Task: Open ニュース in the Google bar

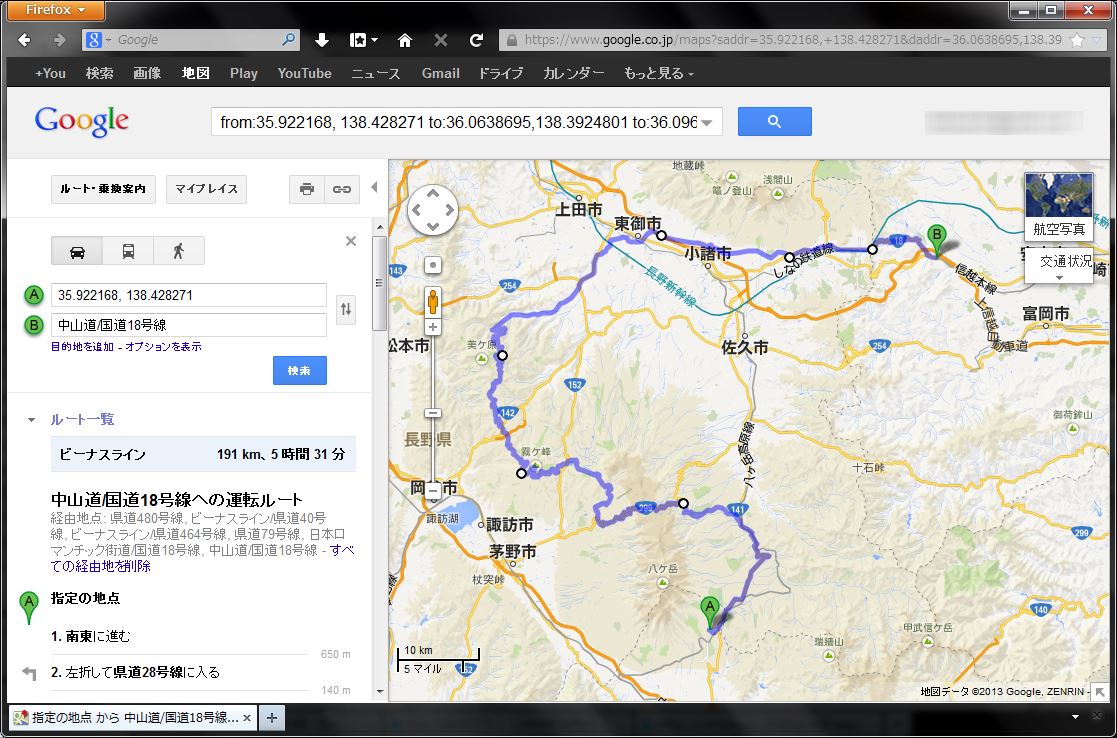Action: point(376,73)
